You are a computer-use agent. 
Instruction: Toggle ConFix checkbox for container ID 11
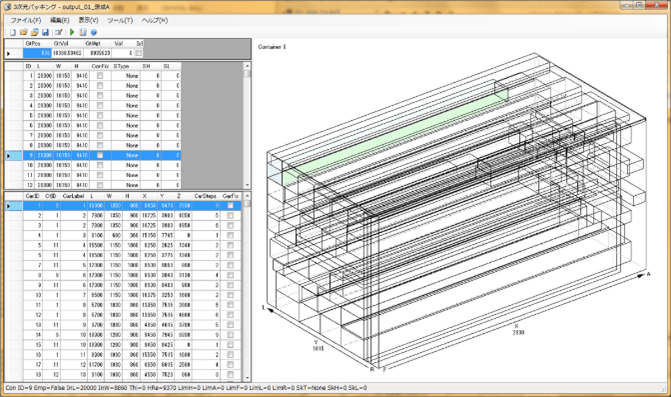point(100,175)
